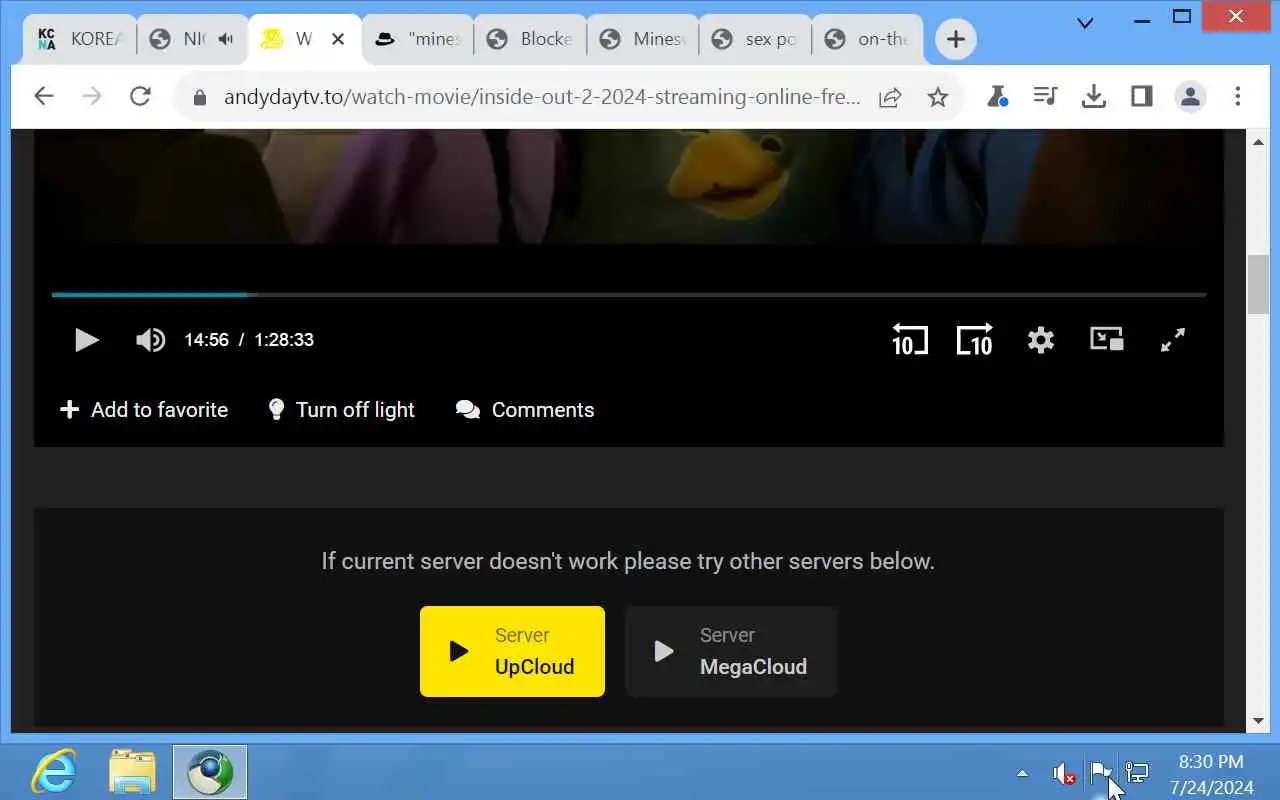Switch to the KOREA tab
Screen dimensions: 1280x800
click(x=78, y=39)
